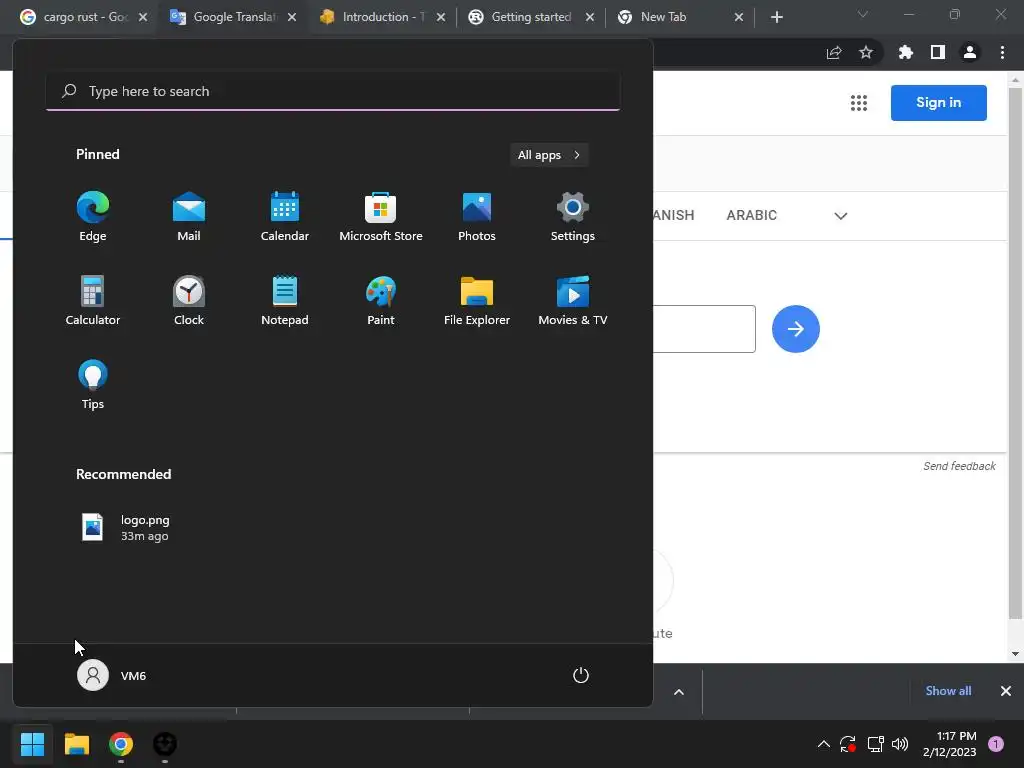1024x768 pixels.
Task: Open the network tray icon
Action: point(875,744)
